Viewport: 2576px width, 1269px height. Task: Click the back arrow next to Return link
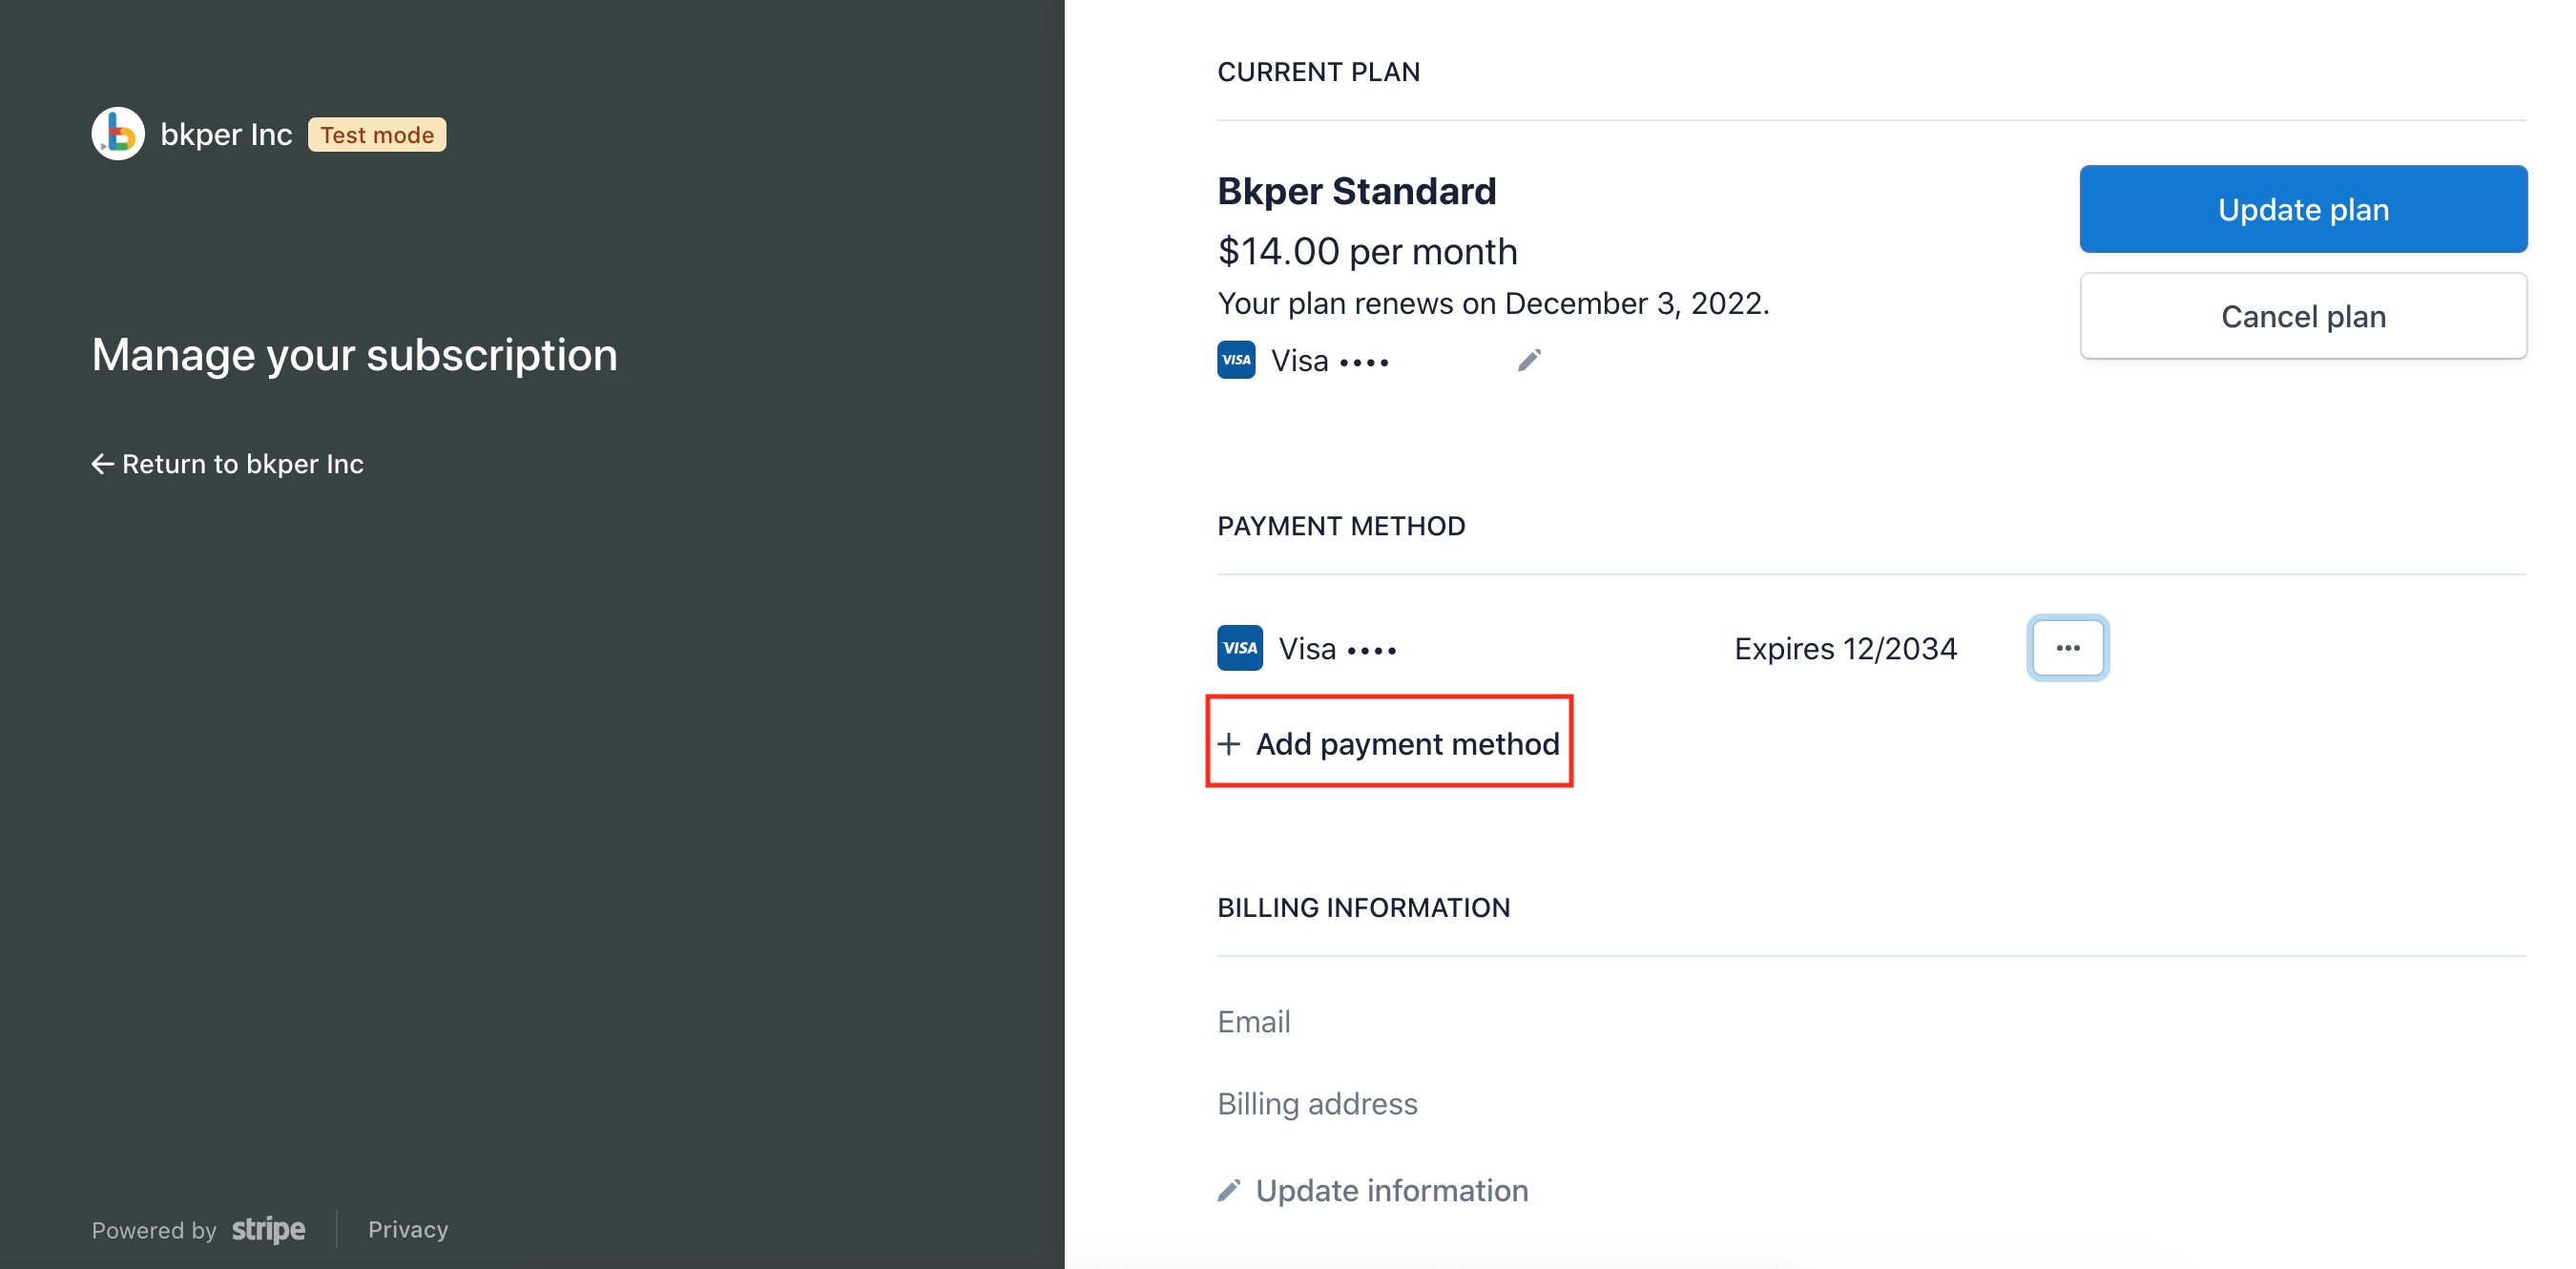[103, 463]
